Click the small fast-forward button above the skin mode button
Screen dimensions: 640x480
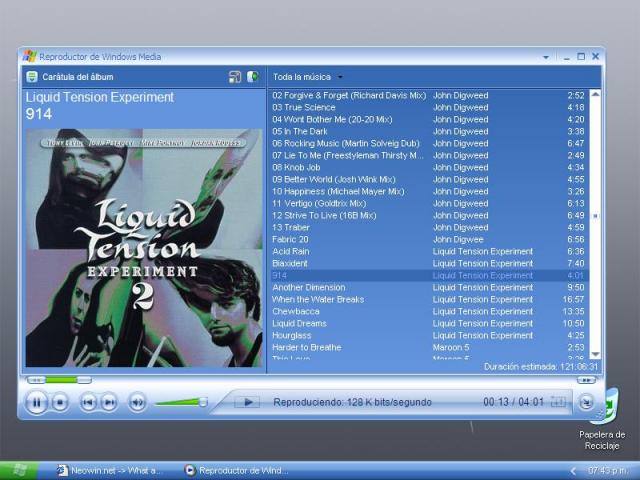coord(586,380)
